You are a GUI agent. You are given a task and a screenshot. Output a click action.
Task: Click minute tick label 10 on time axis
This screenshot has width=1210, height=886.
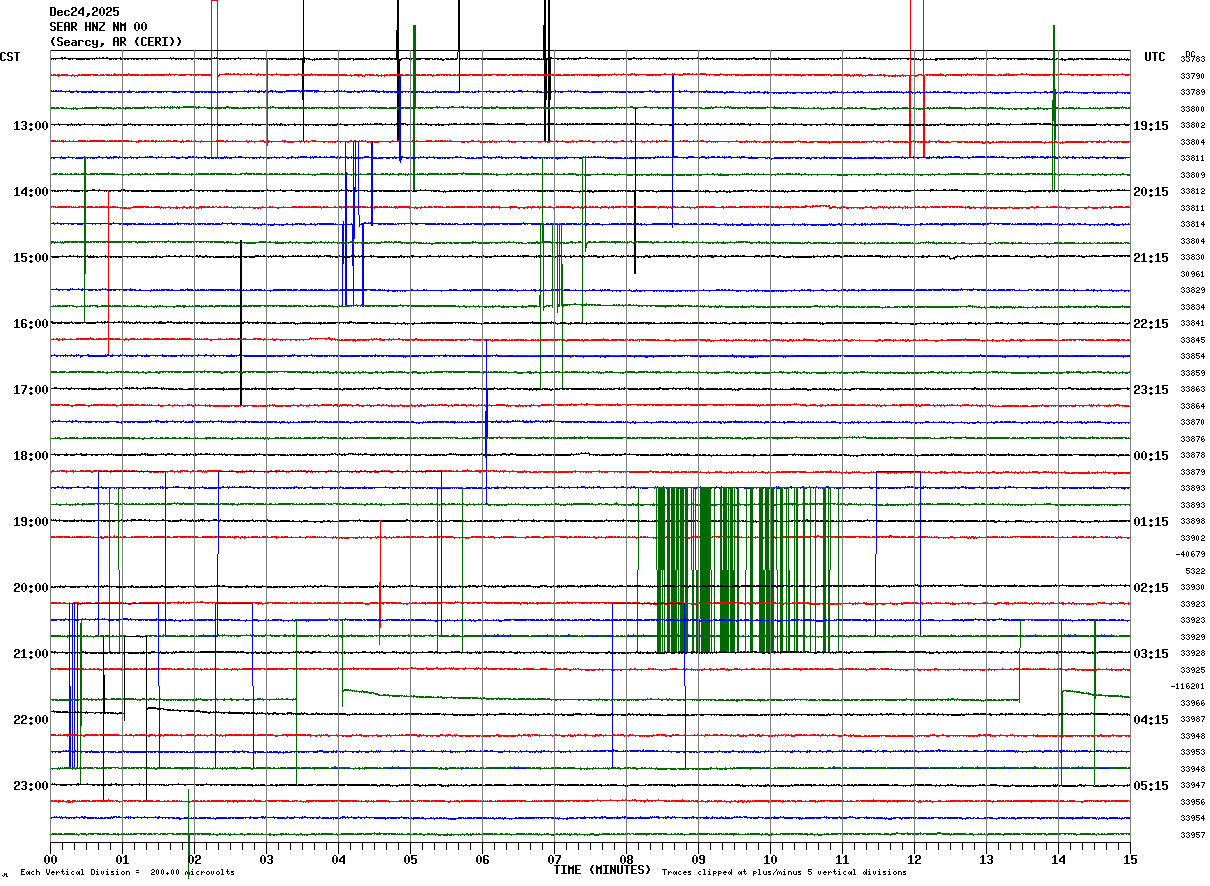(770, 859)
